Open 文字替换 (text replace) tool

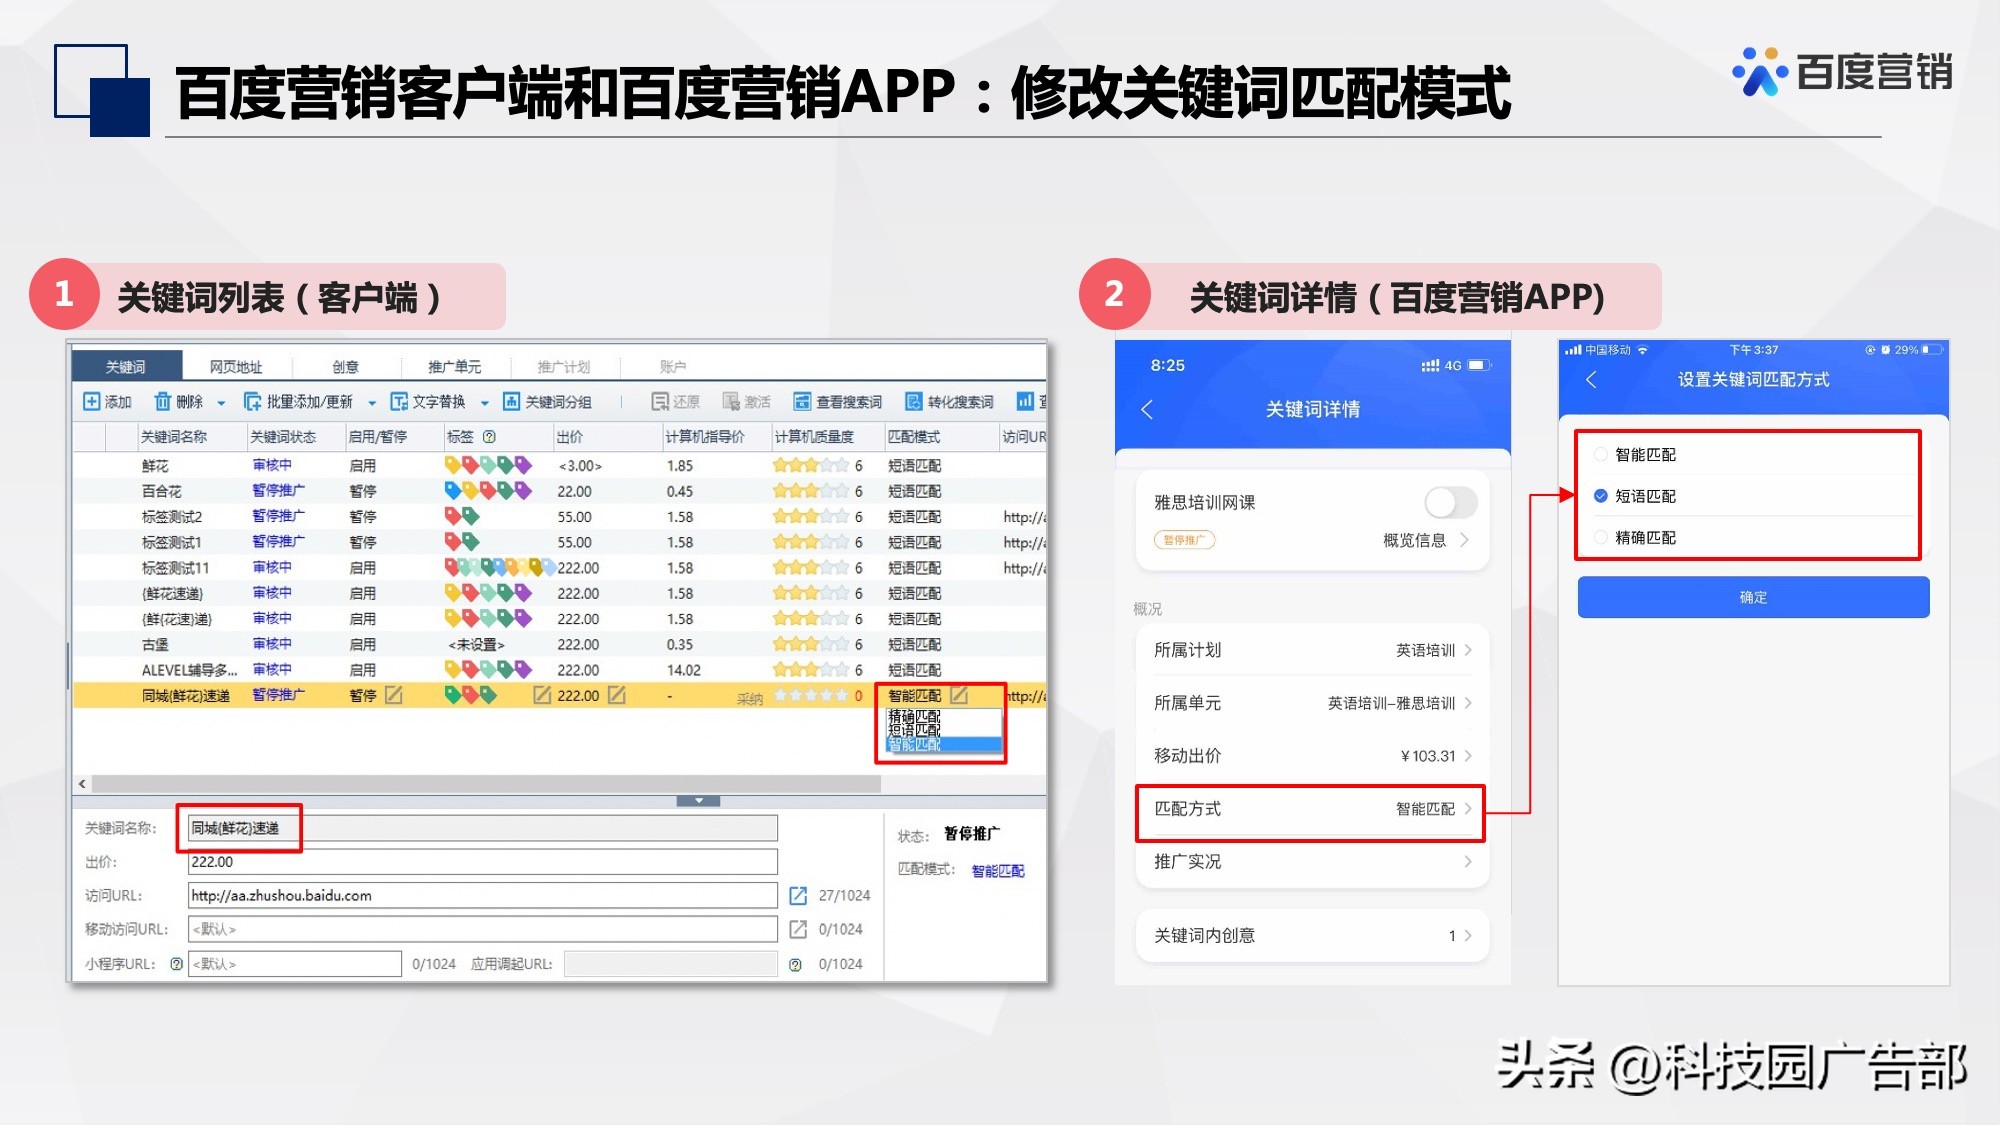click(x=399, y=401)
